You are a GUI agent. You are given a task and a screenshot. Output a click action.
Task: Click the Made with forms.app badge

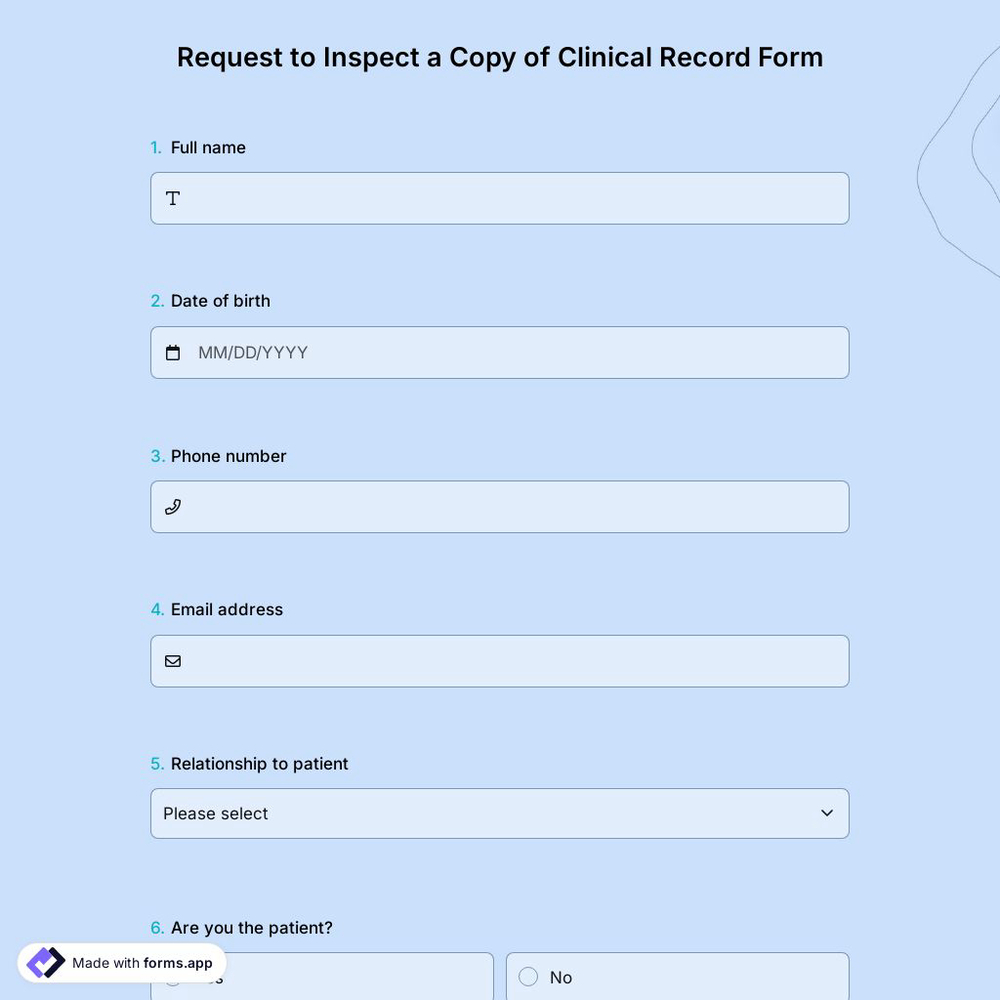coord(120,963)
